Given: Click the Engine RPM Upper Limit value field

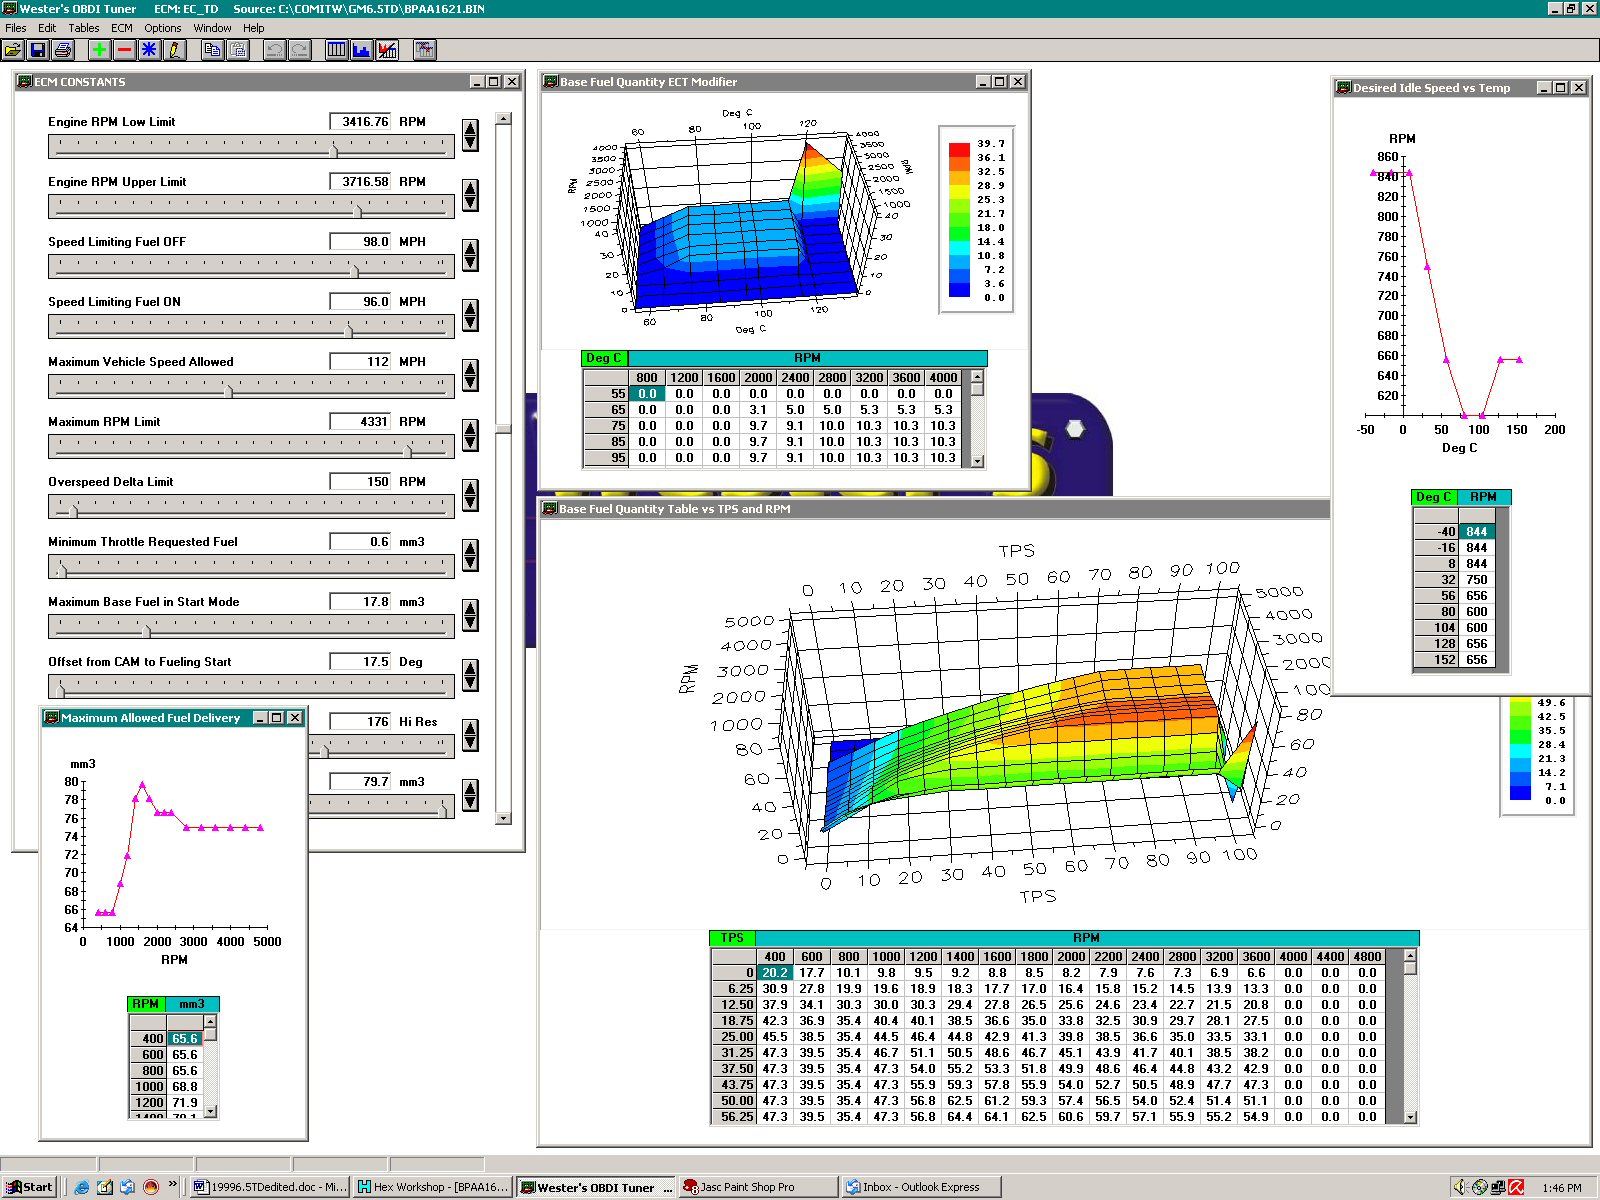Looking at the screenshot, I should [x=360, y=182].
